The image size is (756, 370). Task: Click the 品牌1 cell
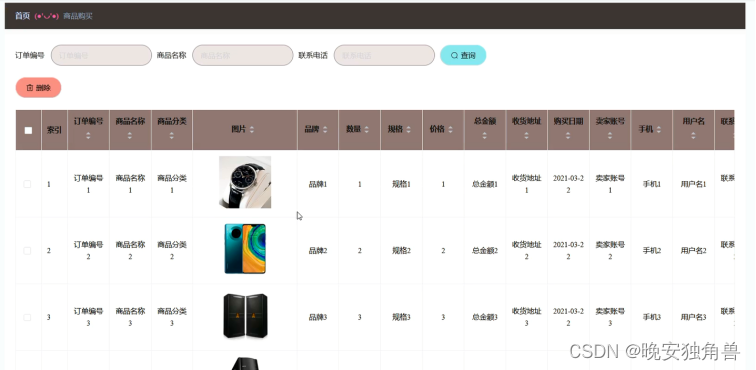(x=318, y=184)
